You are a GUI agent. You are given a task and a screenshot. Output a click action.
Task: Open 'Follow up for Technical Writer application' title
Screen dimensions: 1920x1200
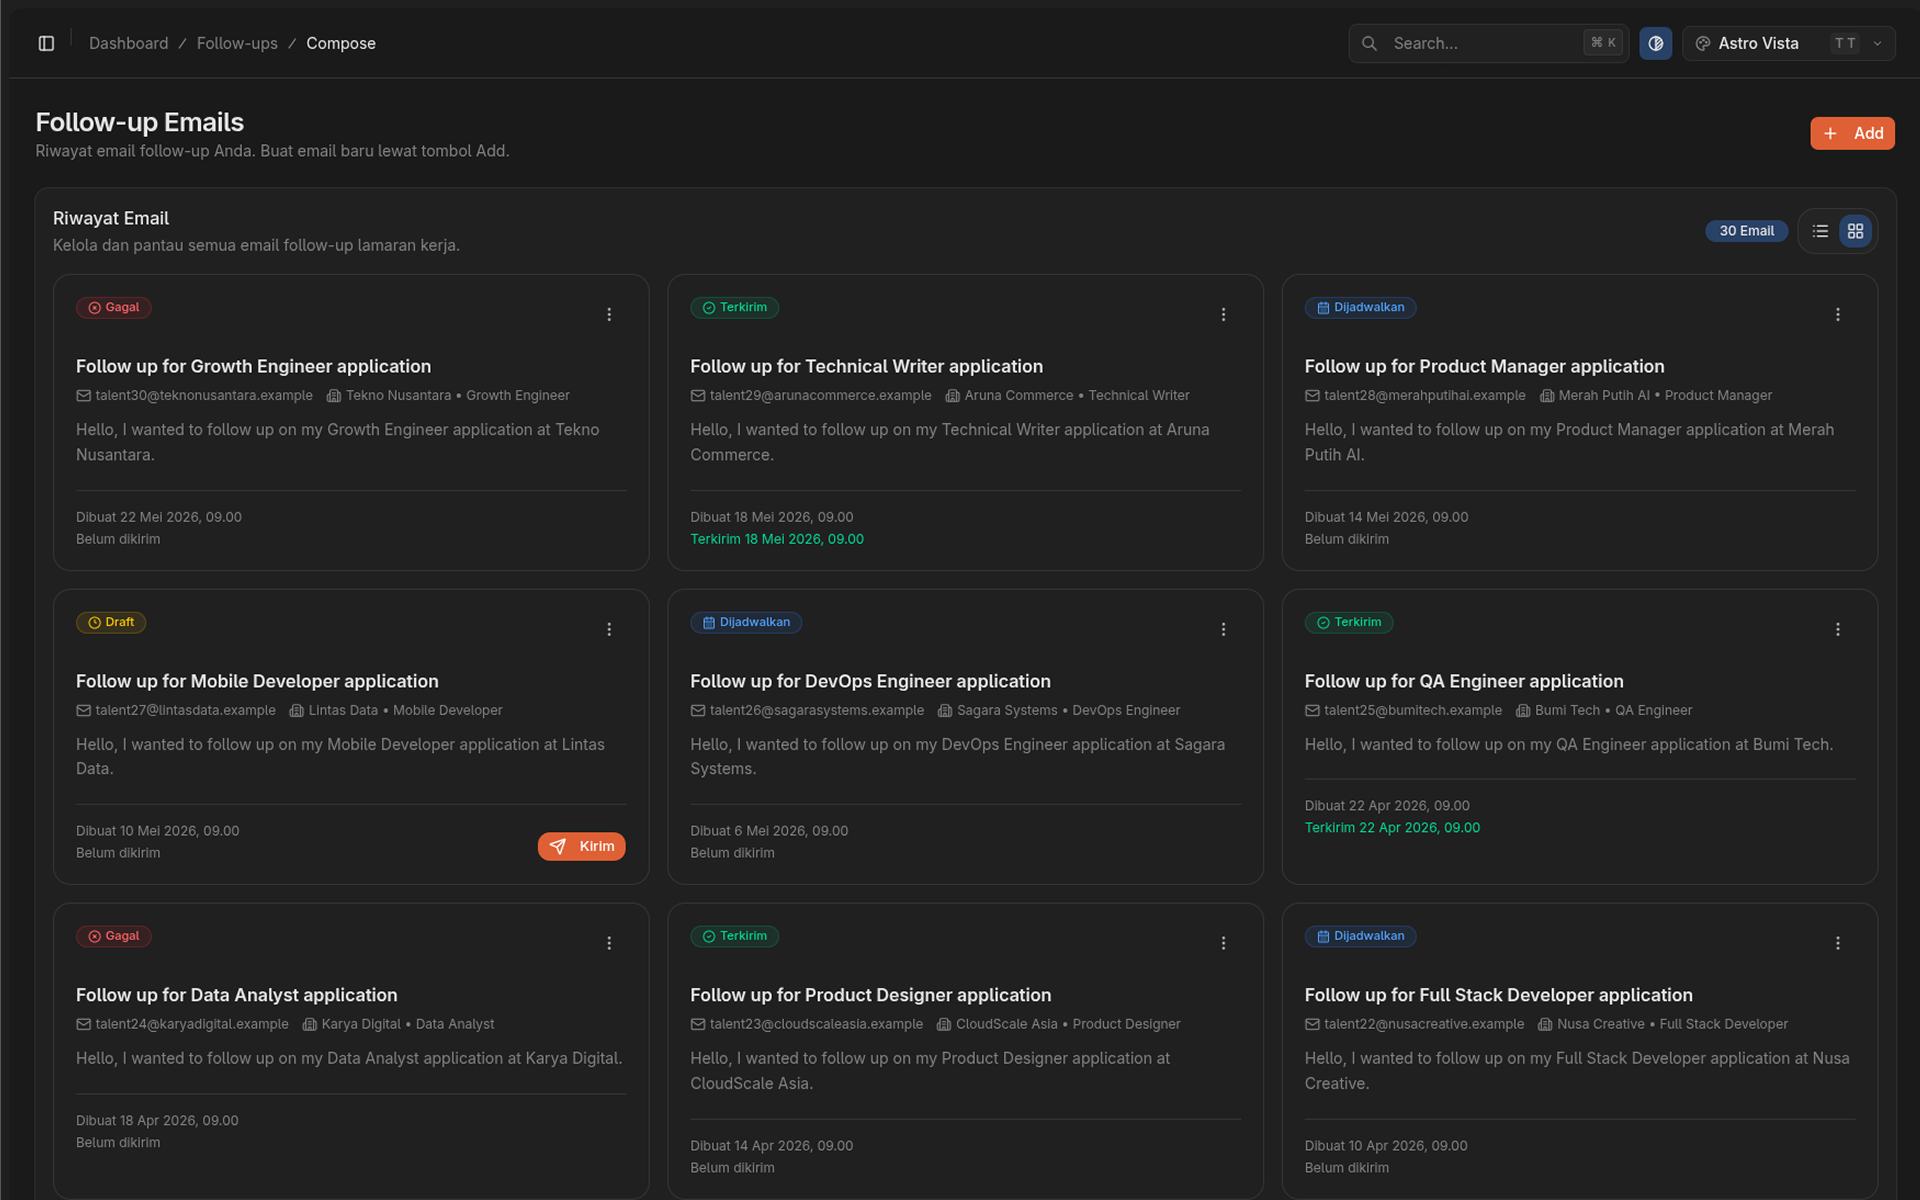(866, 366)
